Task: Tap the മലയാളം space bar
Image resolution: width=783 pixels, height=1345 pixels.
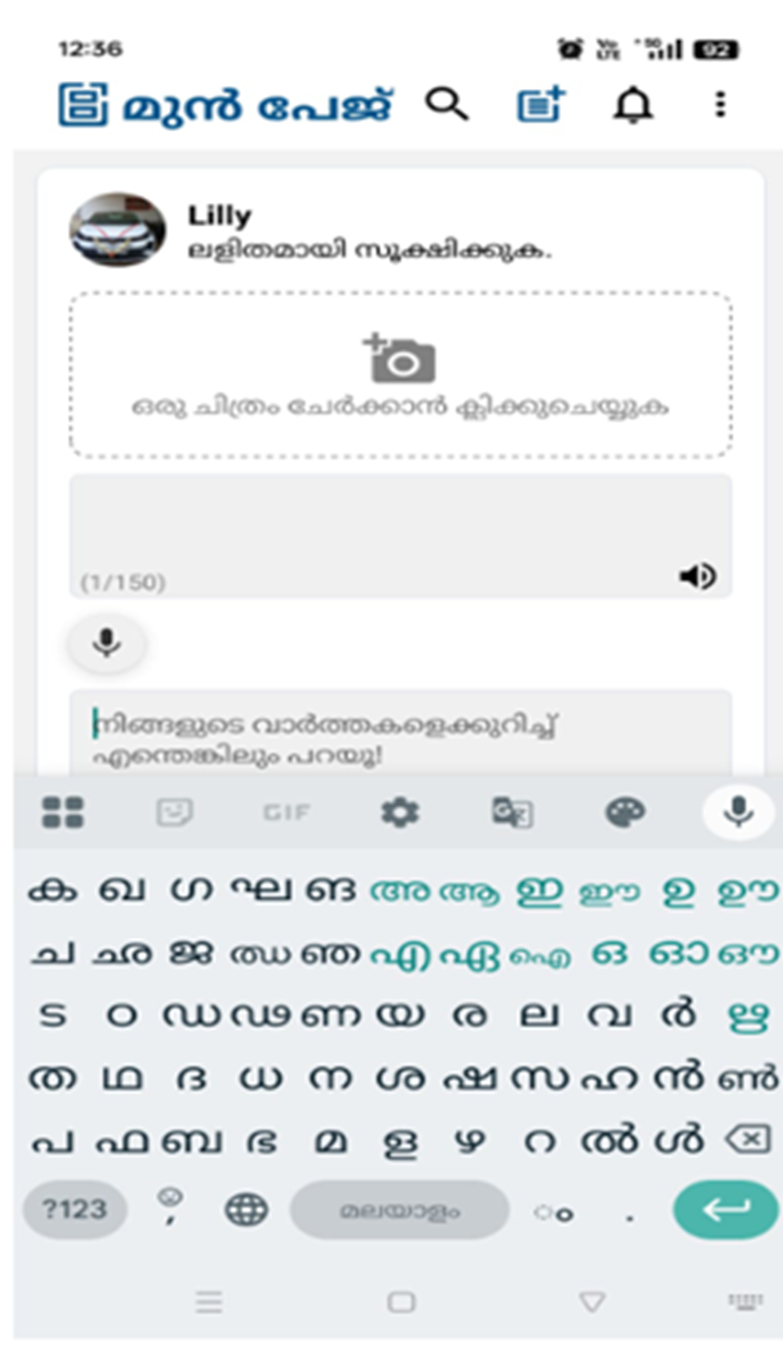Action: (x=399, y=1210)
